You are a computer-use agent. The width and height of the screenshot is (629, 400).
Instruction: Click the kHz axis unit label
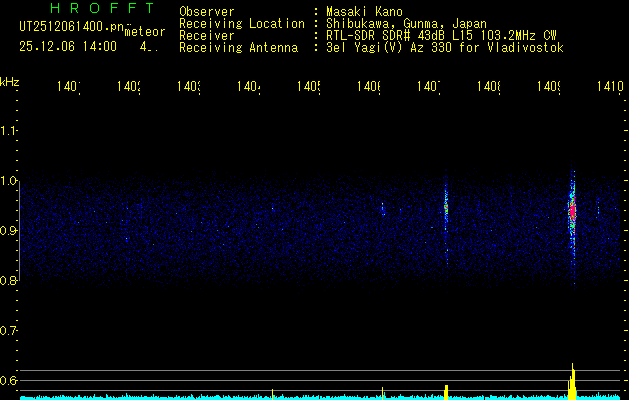(10, 80)
